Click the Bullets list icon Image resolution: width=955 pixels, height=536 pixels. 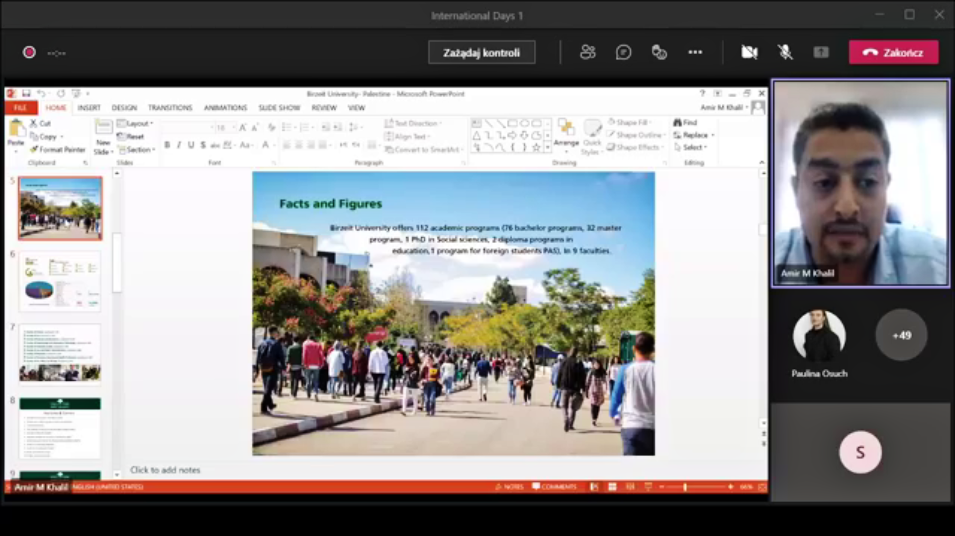tap(287, 127)
